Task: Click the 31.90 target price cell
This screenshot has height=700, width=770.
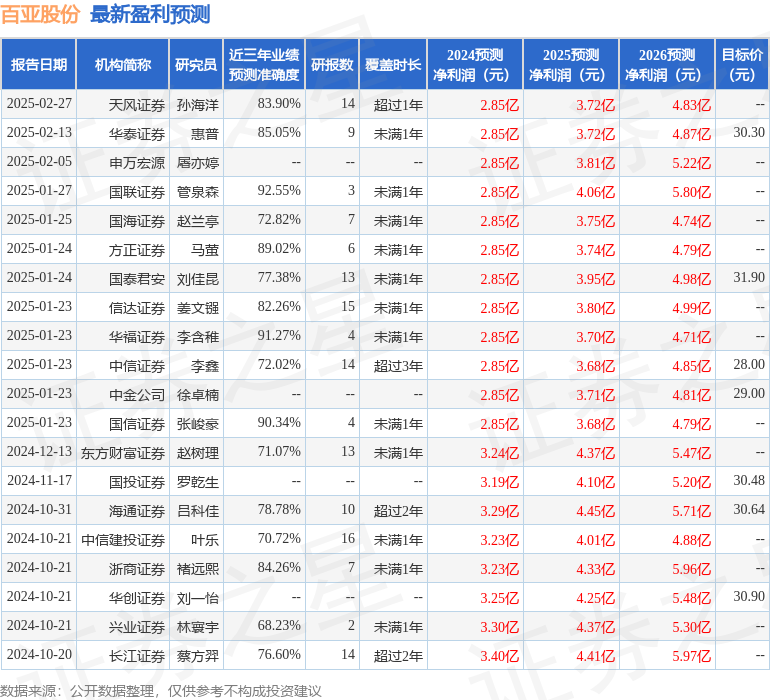Action: (x=748, y=277)
